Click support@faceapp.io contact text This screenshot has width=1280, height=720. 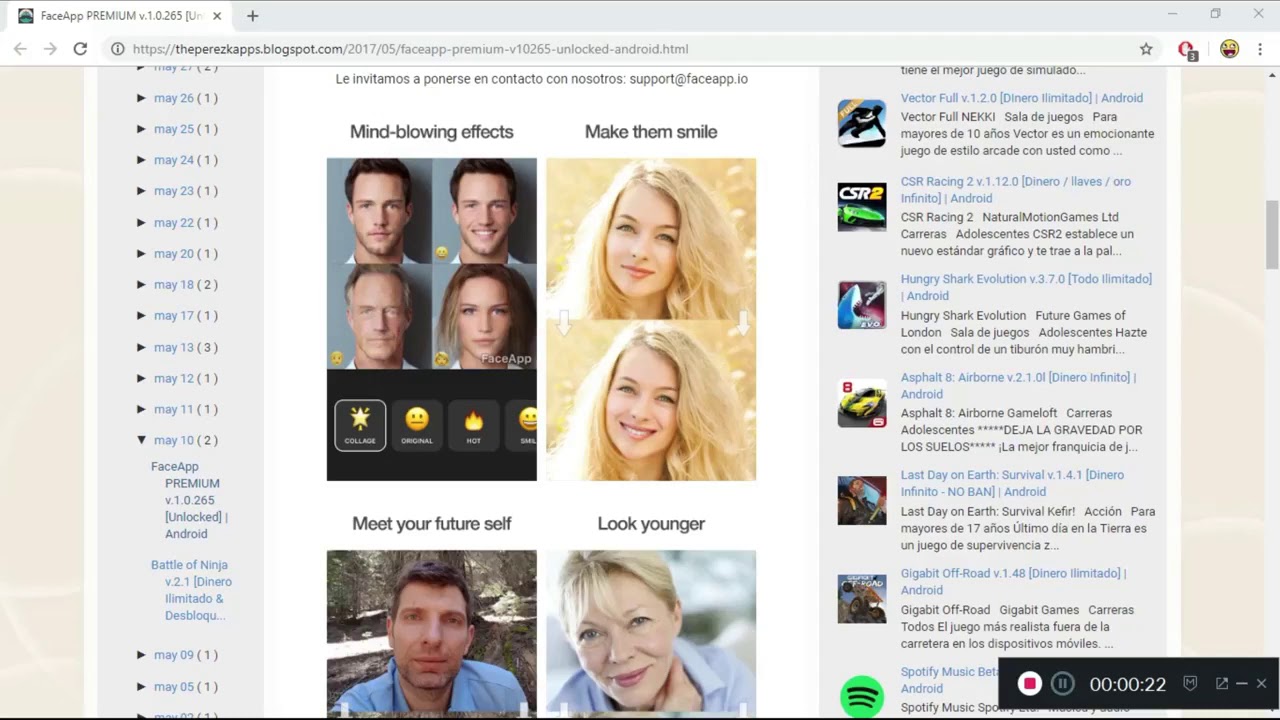[x=688, y=79]
